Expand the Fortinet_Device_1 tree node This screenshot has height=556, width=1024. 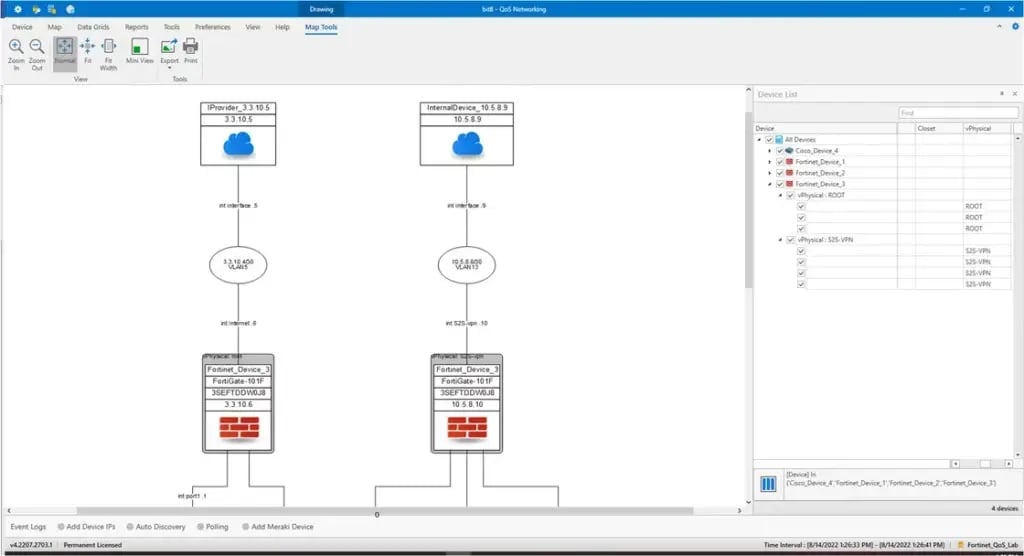(769, 161)
